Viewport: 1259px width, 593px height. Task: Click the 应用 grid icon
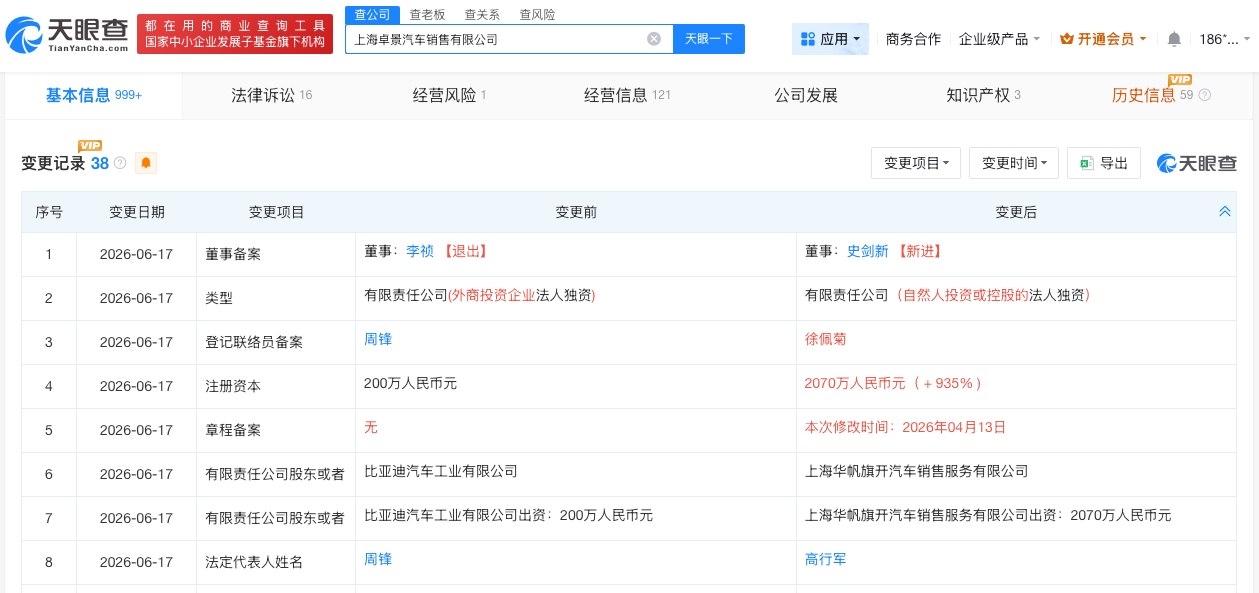808,39
